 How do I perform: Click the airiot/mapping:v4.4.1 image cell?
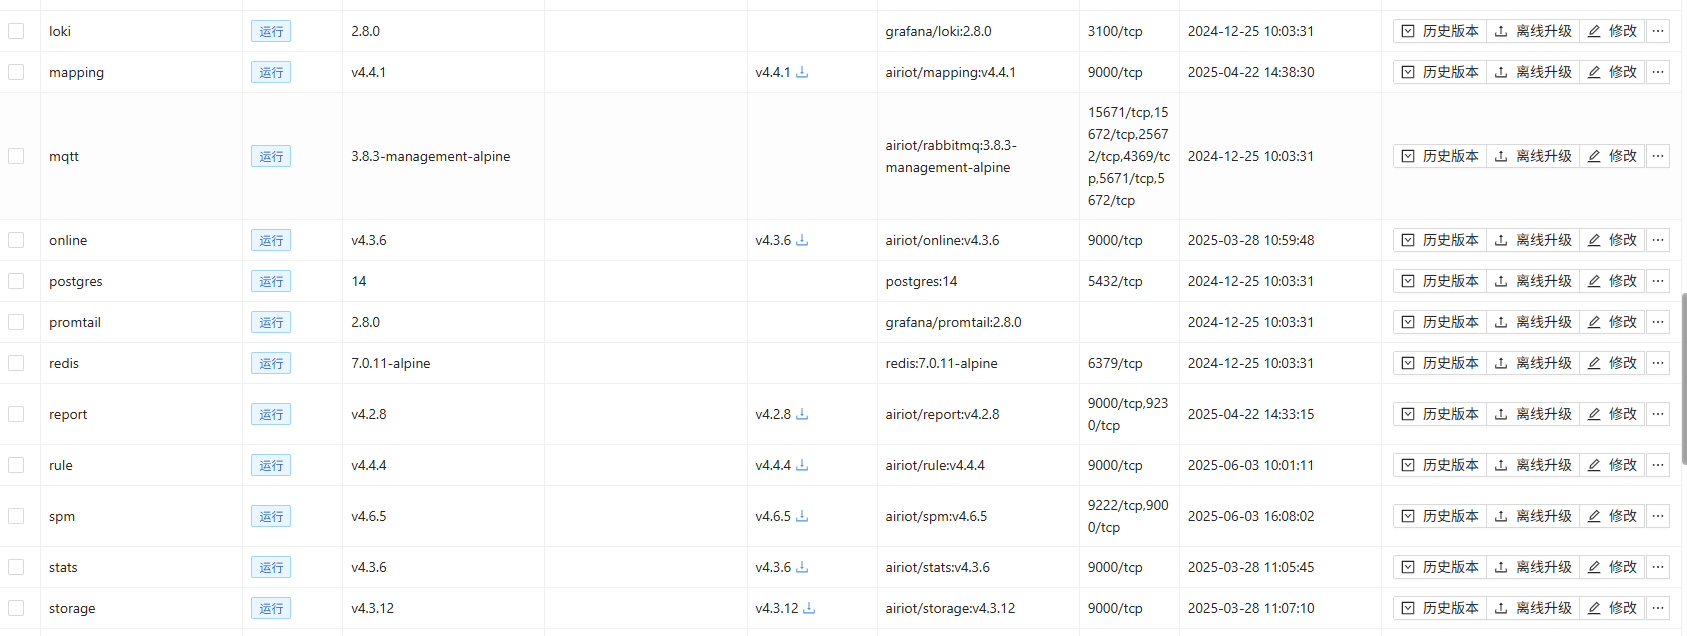950,72
